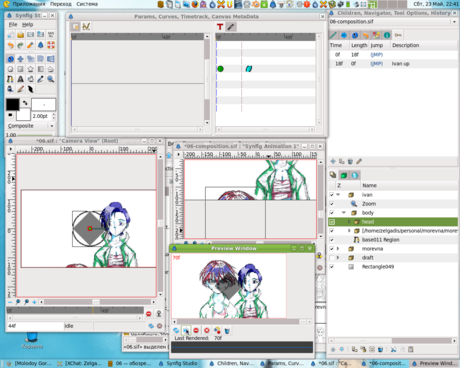This screenshot has width=460, height=368.
Task: Select the Fill bucket tool
Action: pos(30,79)
